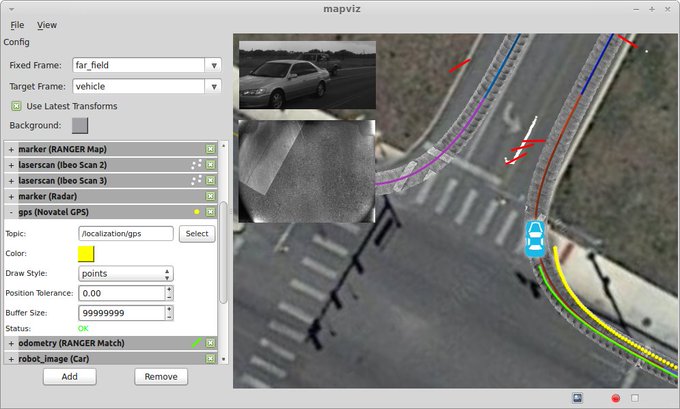
Task: Toggle visibility of marker (RANGER Map) layer
Action: point(210,149)
